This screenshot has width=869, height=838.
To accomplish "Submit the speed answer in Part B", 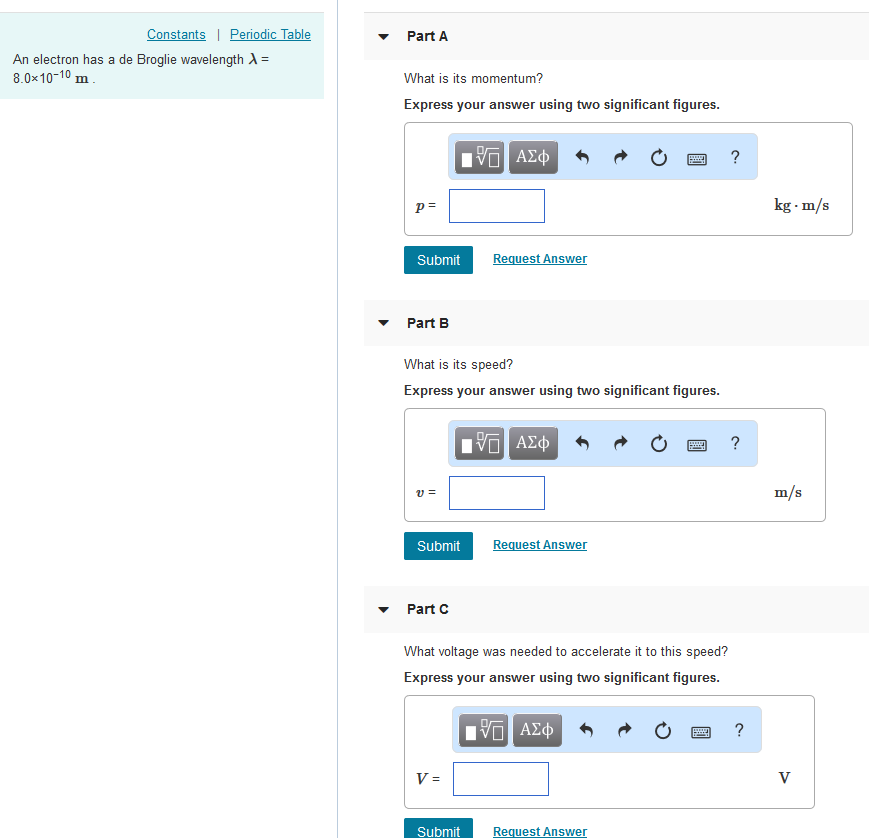I will (x=438, y=545).
